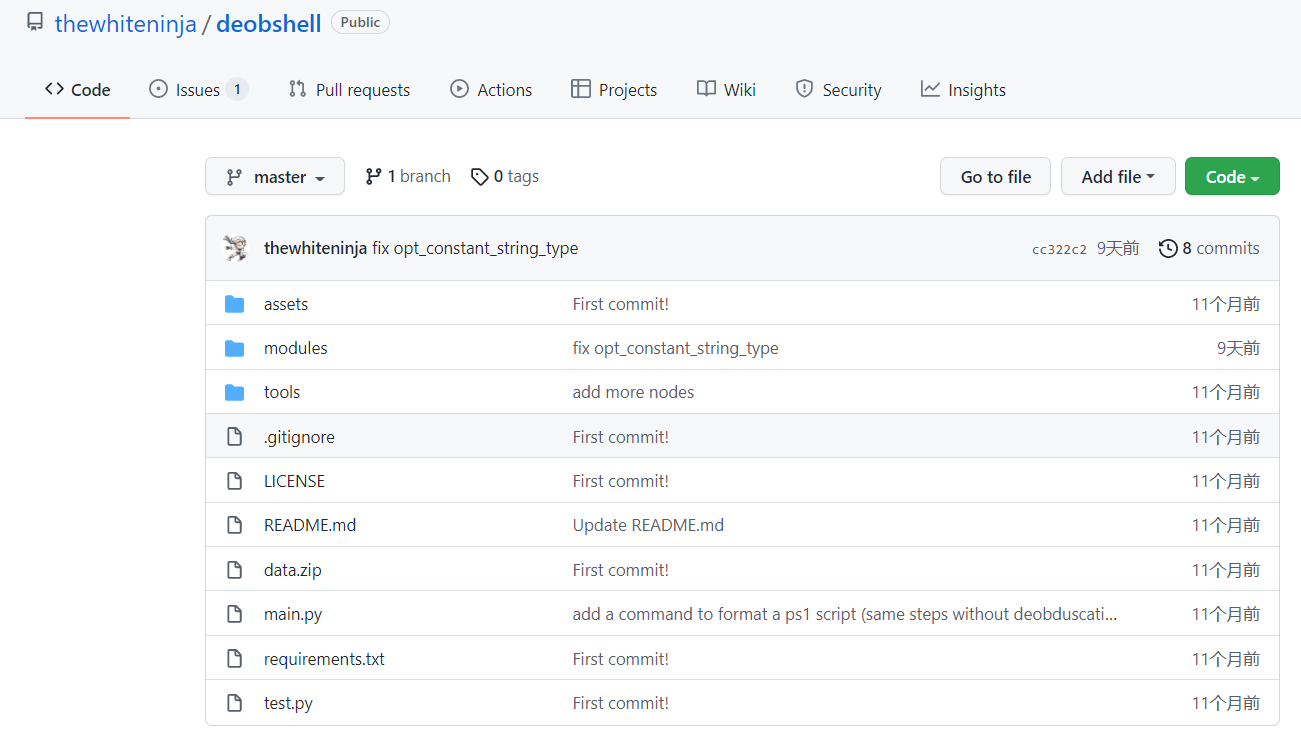
Task: Open the Actions tab
Action: (491, 90)
